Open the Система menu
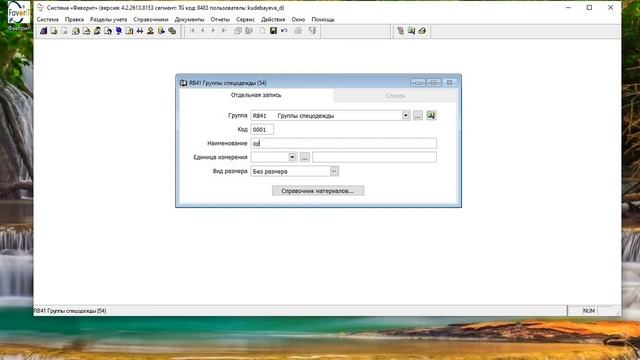Image resolution: width=640 pixels, height=360 pixels. tap(48, 20)
